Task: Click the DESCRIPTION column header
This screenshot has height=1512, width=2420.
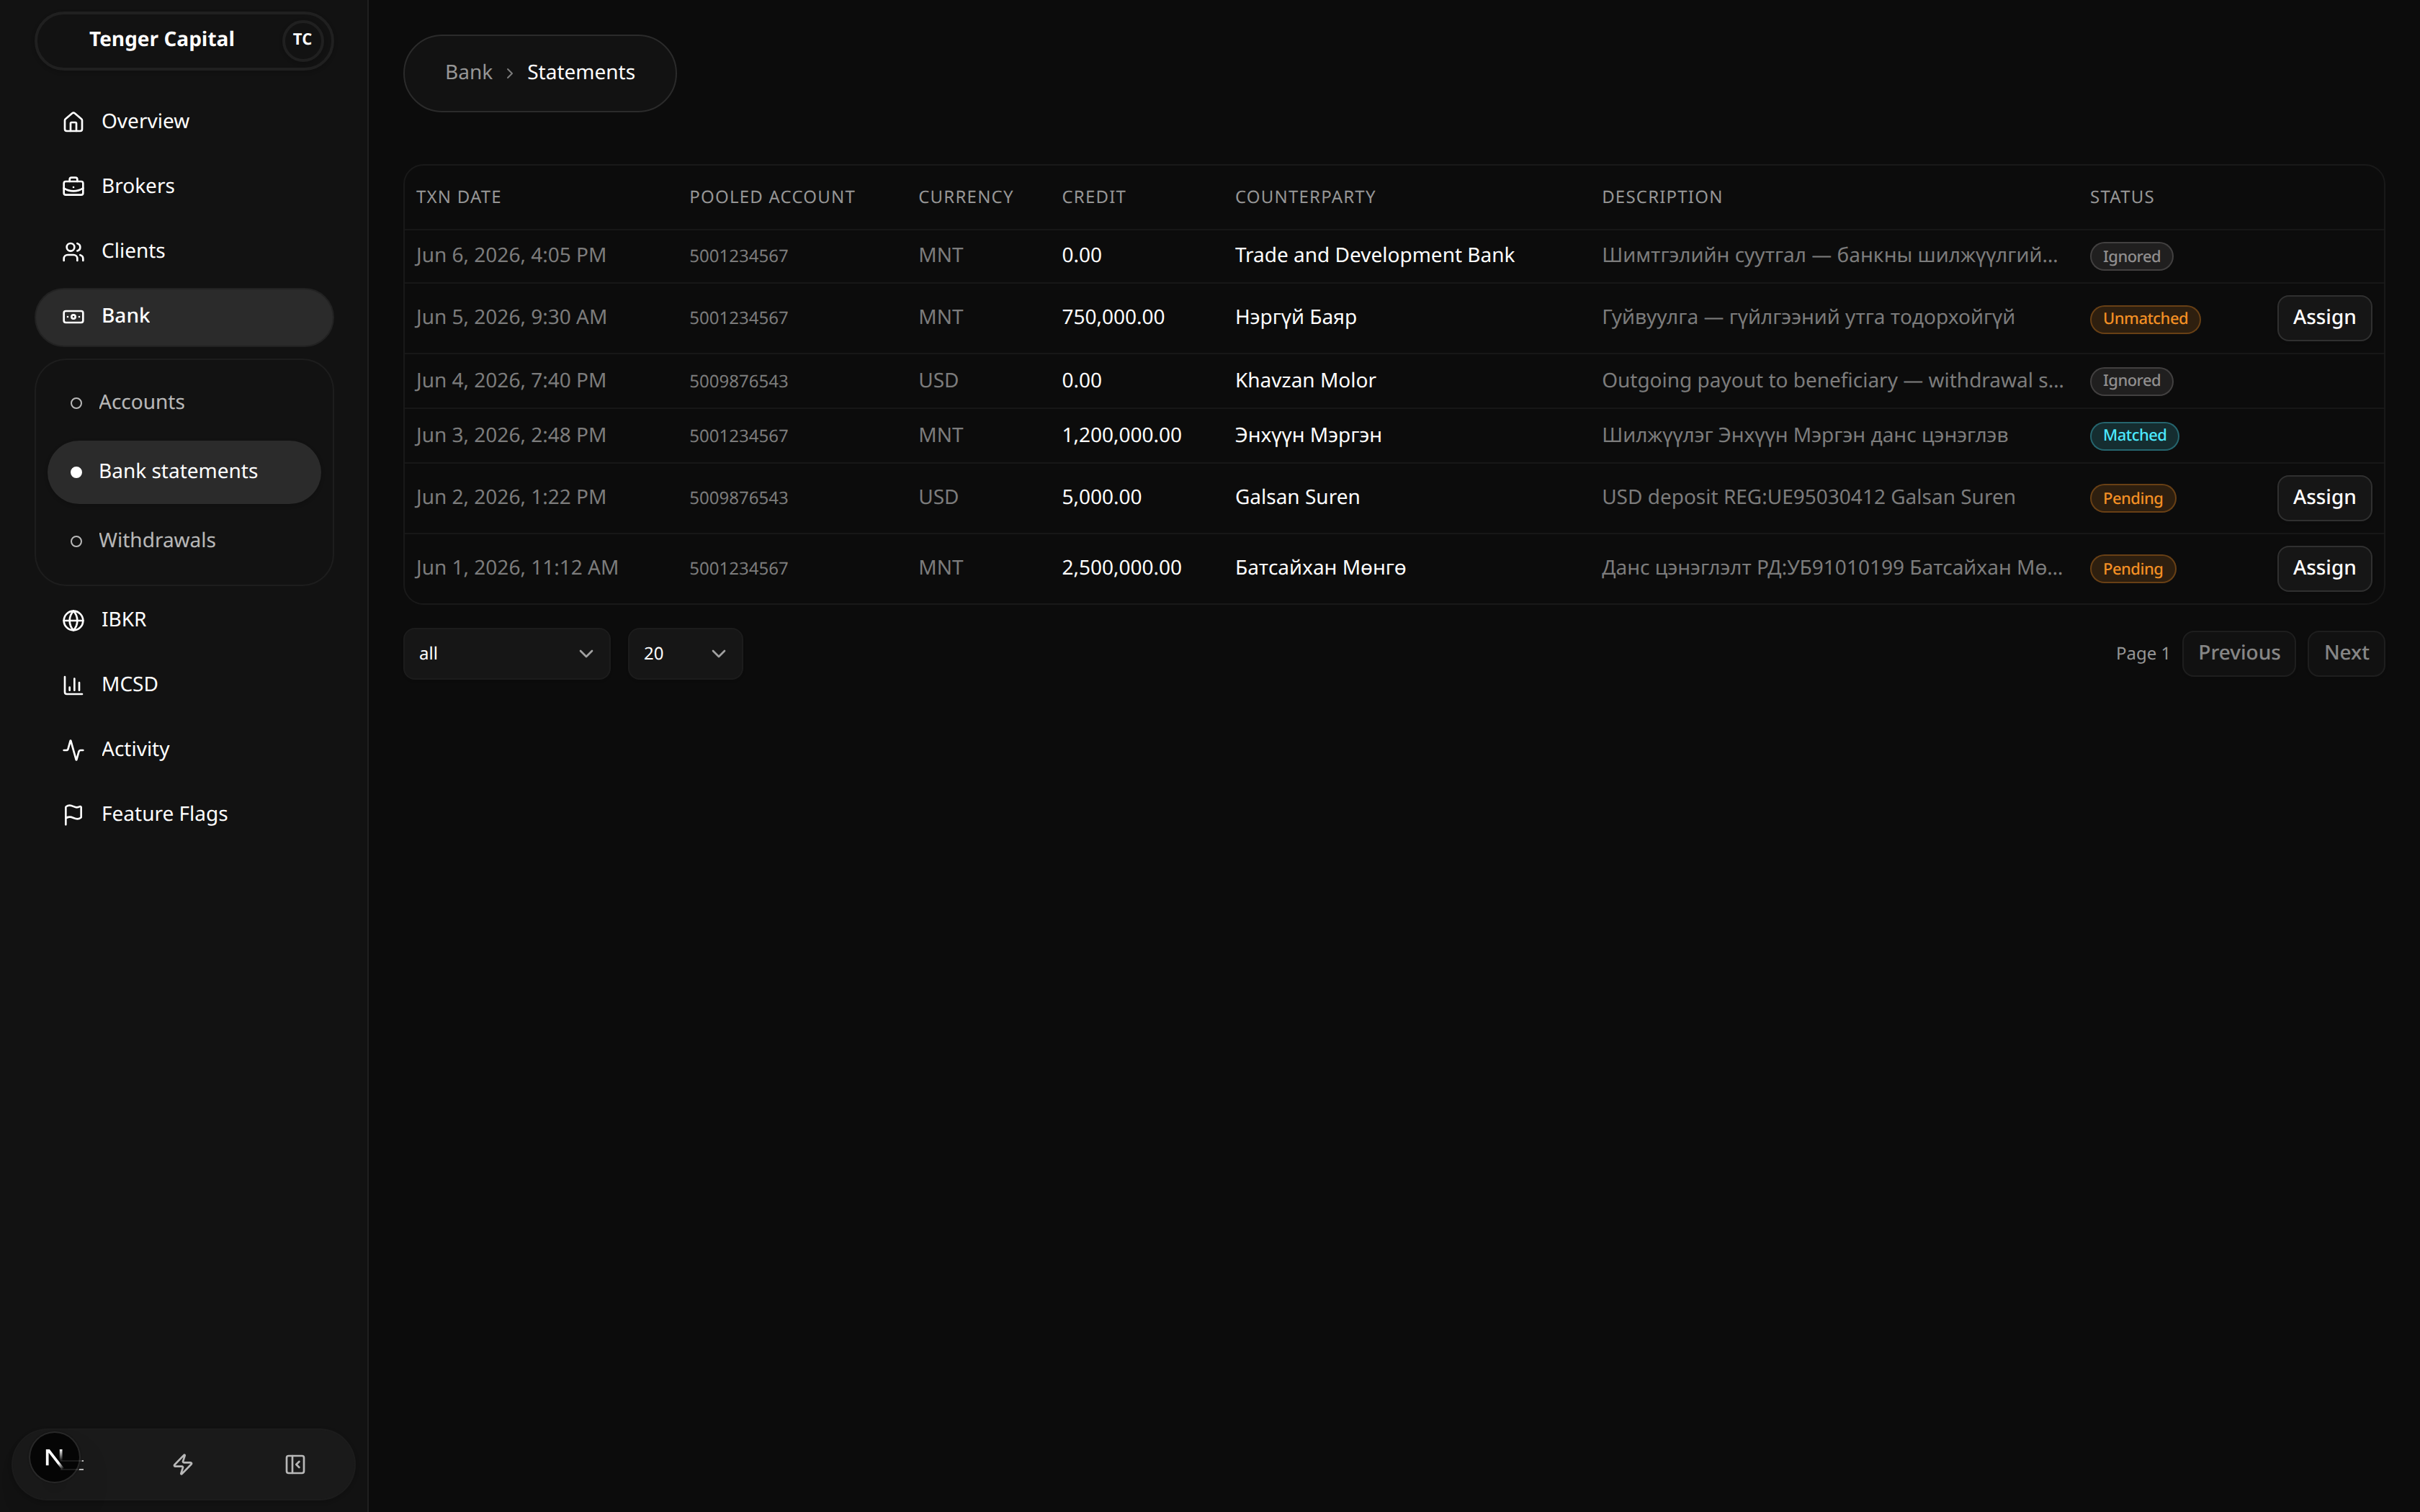Action: point(1662,198)
